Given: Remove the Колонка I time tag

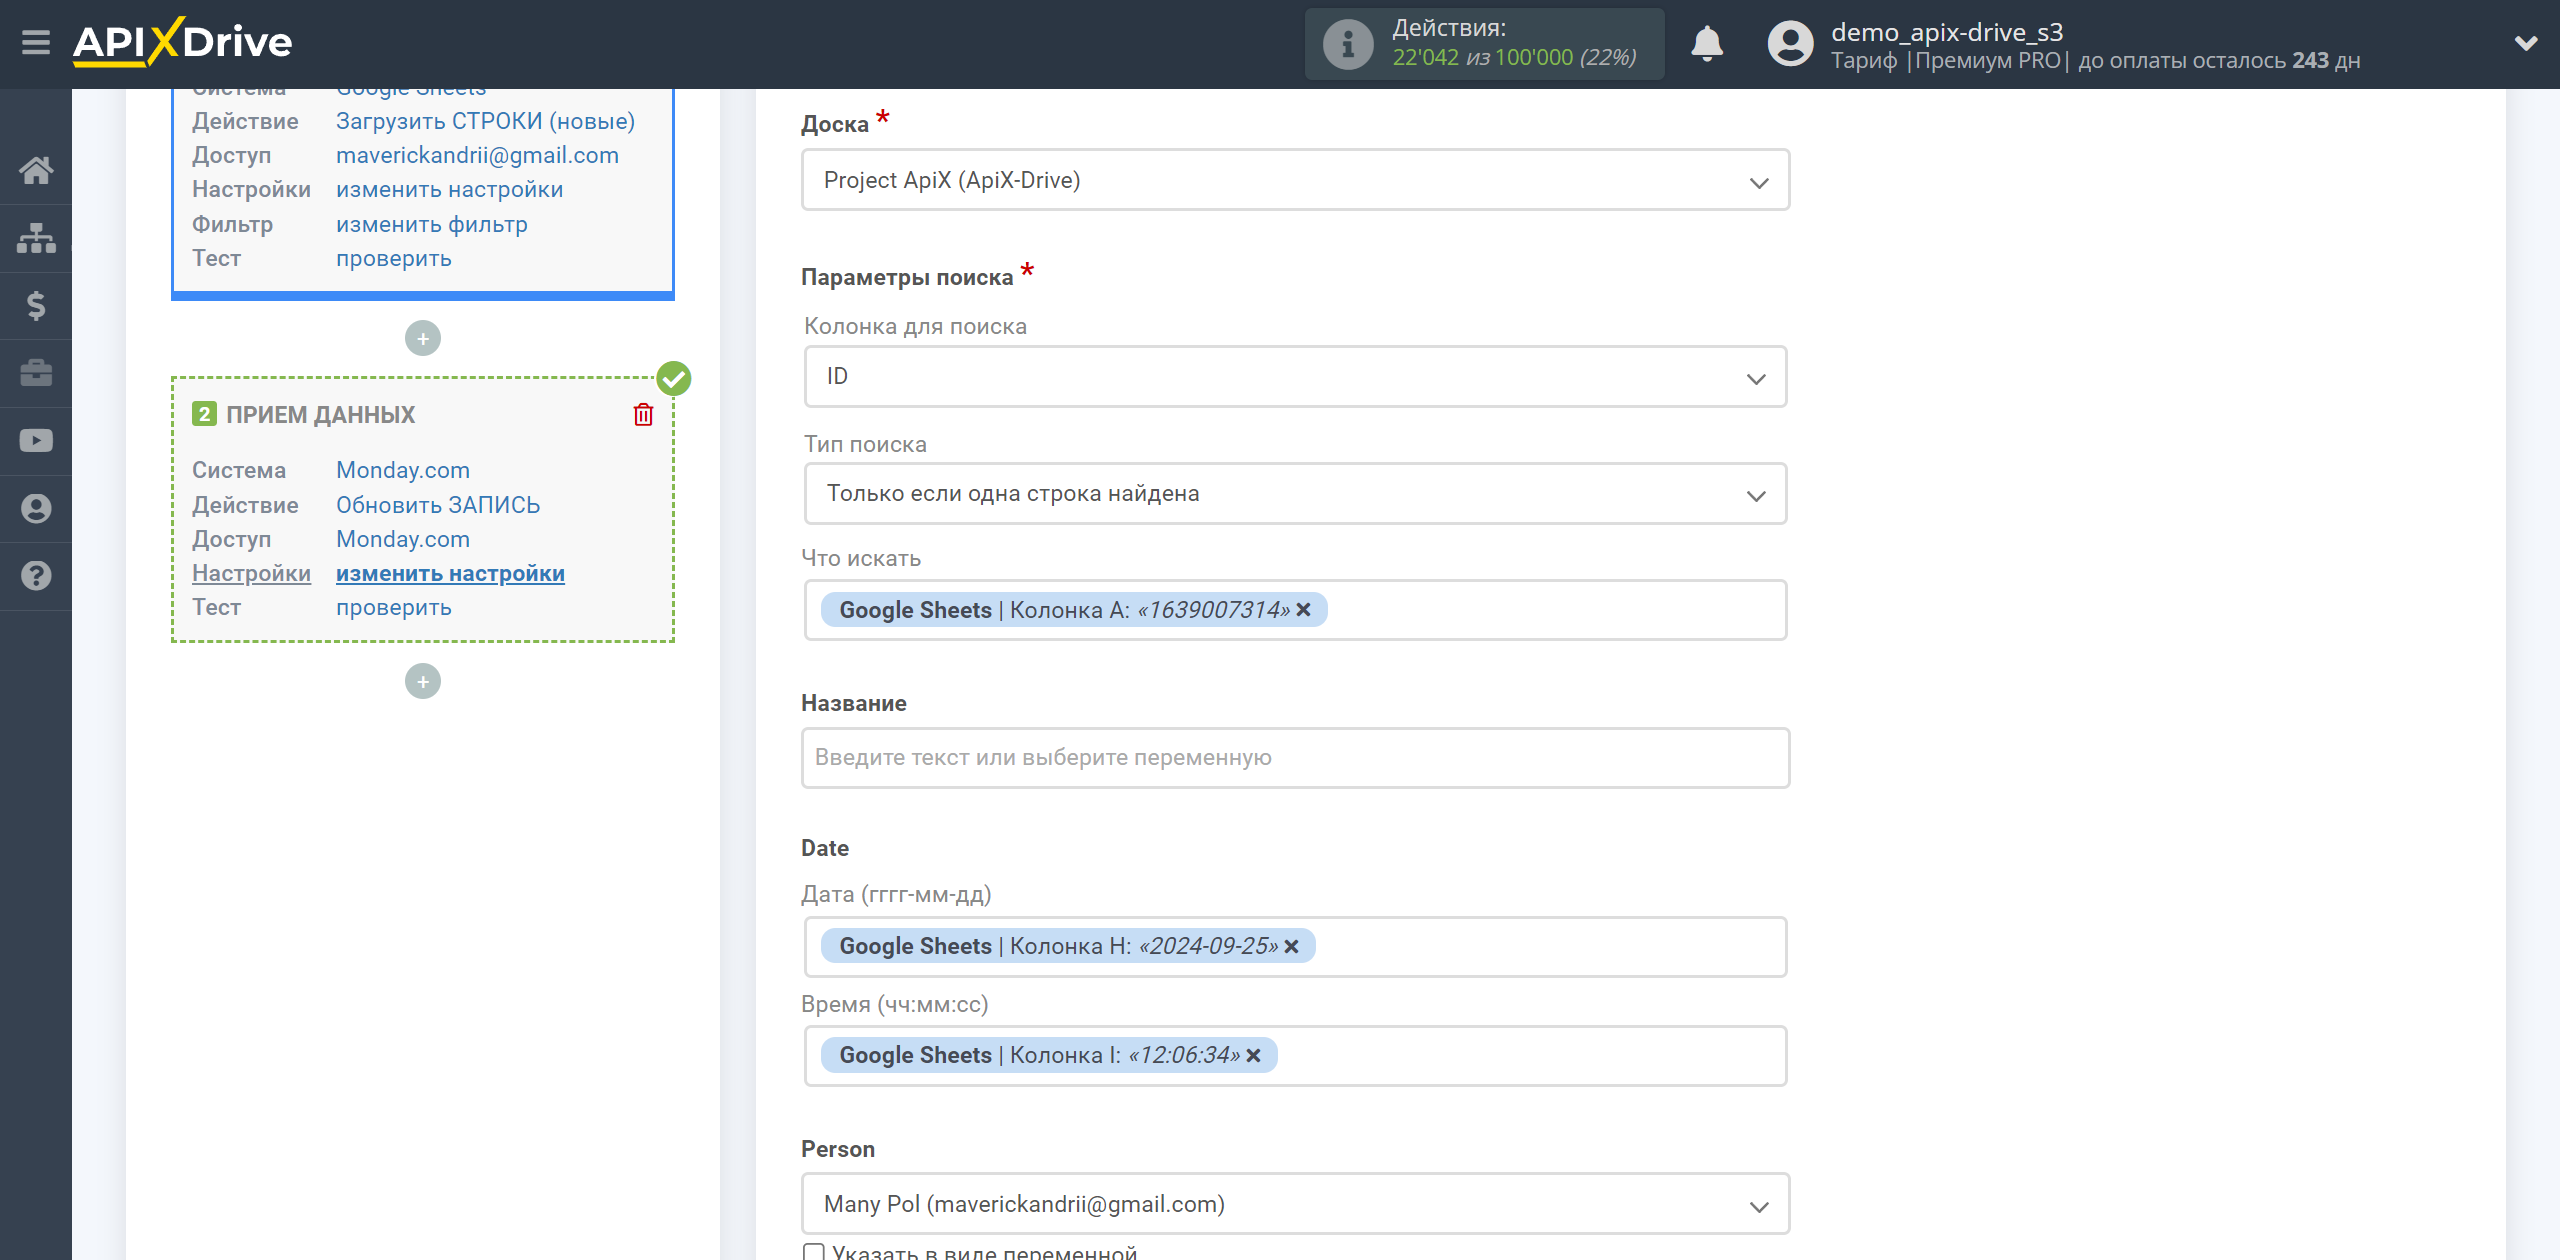Looking at the screenshot, I should coord(1253,1055).
